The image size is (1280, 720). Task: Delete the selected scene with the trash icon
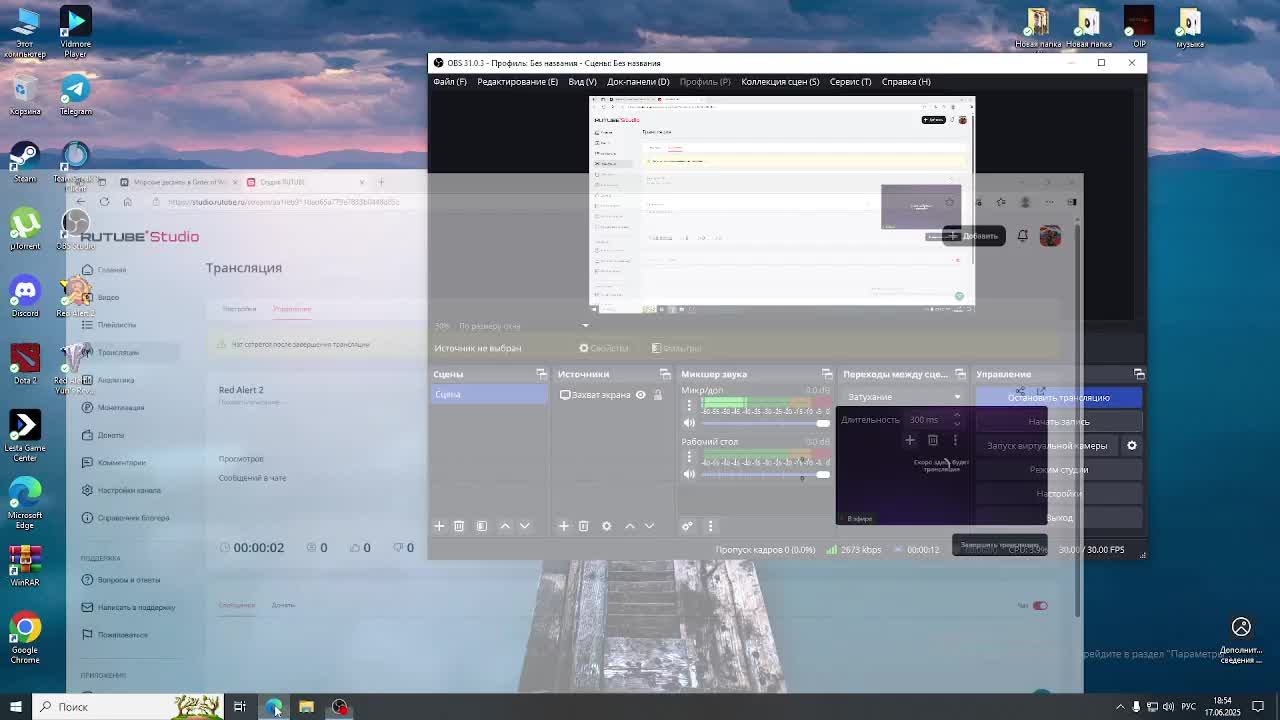point(459,526)
